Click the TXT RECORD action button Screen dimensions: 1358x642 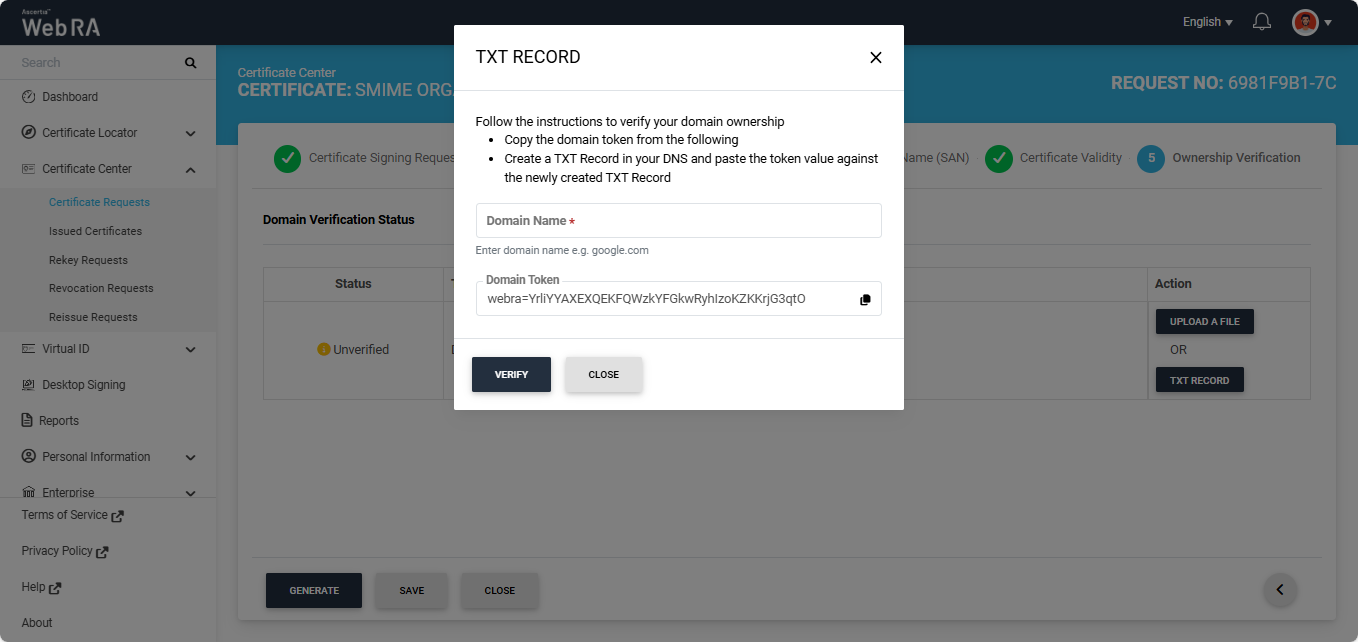coord(1200,380)
